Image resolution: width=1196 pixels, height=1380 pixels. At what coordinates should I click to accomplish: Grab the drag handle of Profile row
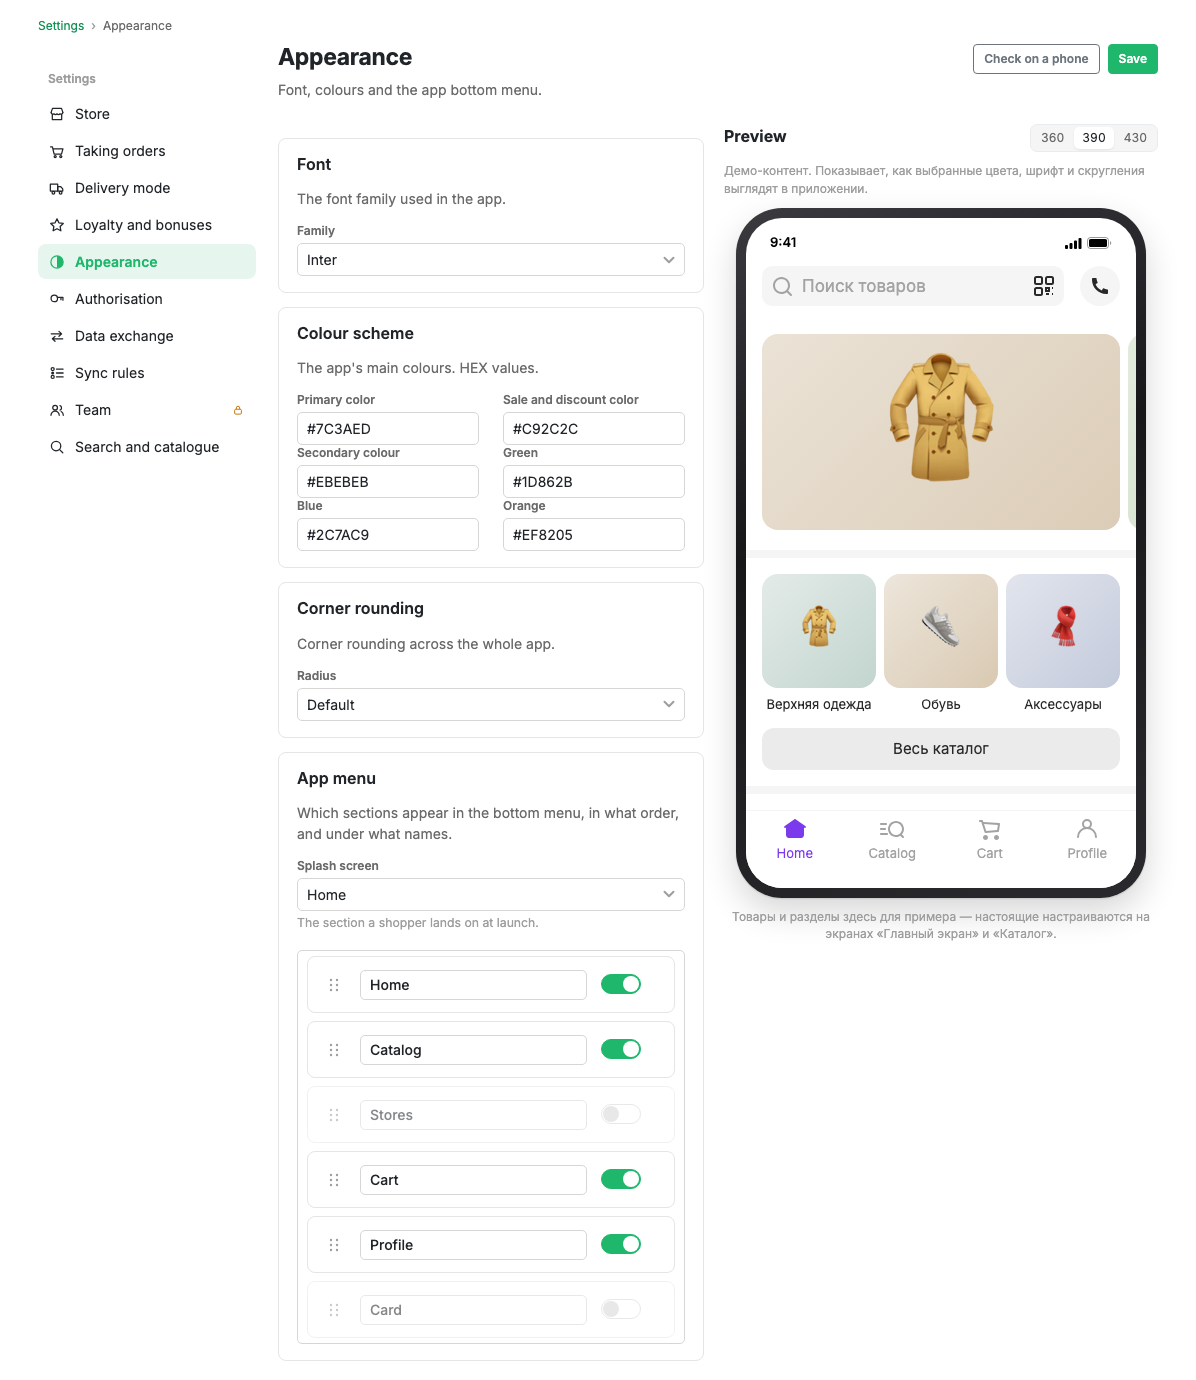click(x=334, y=1245)
